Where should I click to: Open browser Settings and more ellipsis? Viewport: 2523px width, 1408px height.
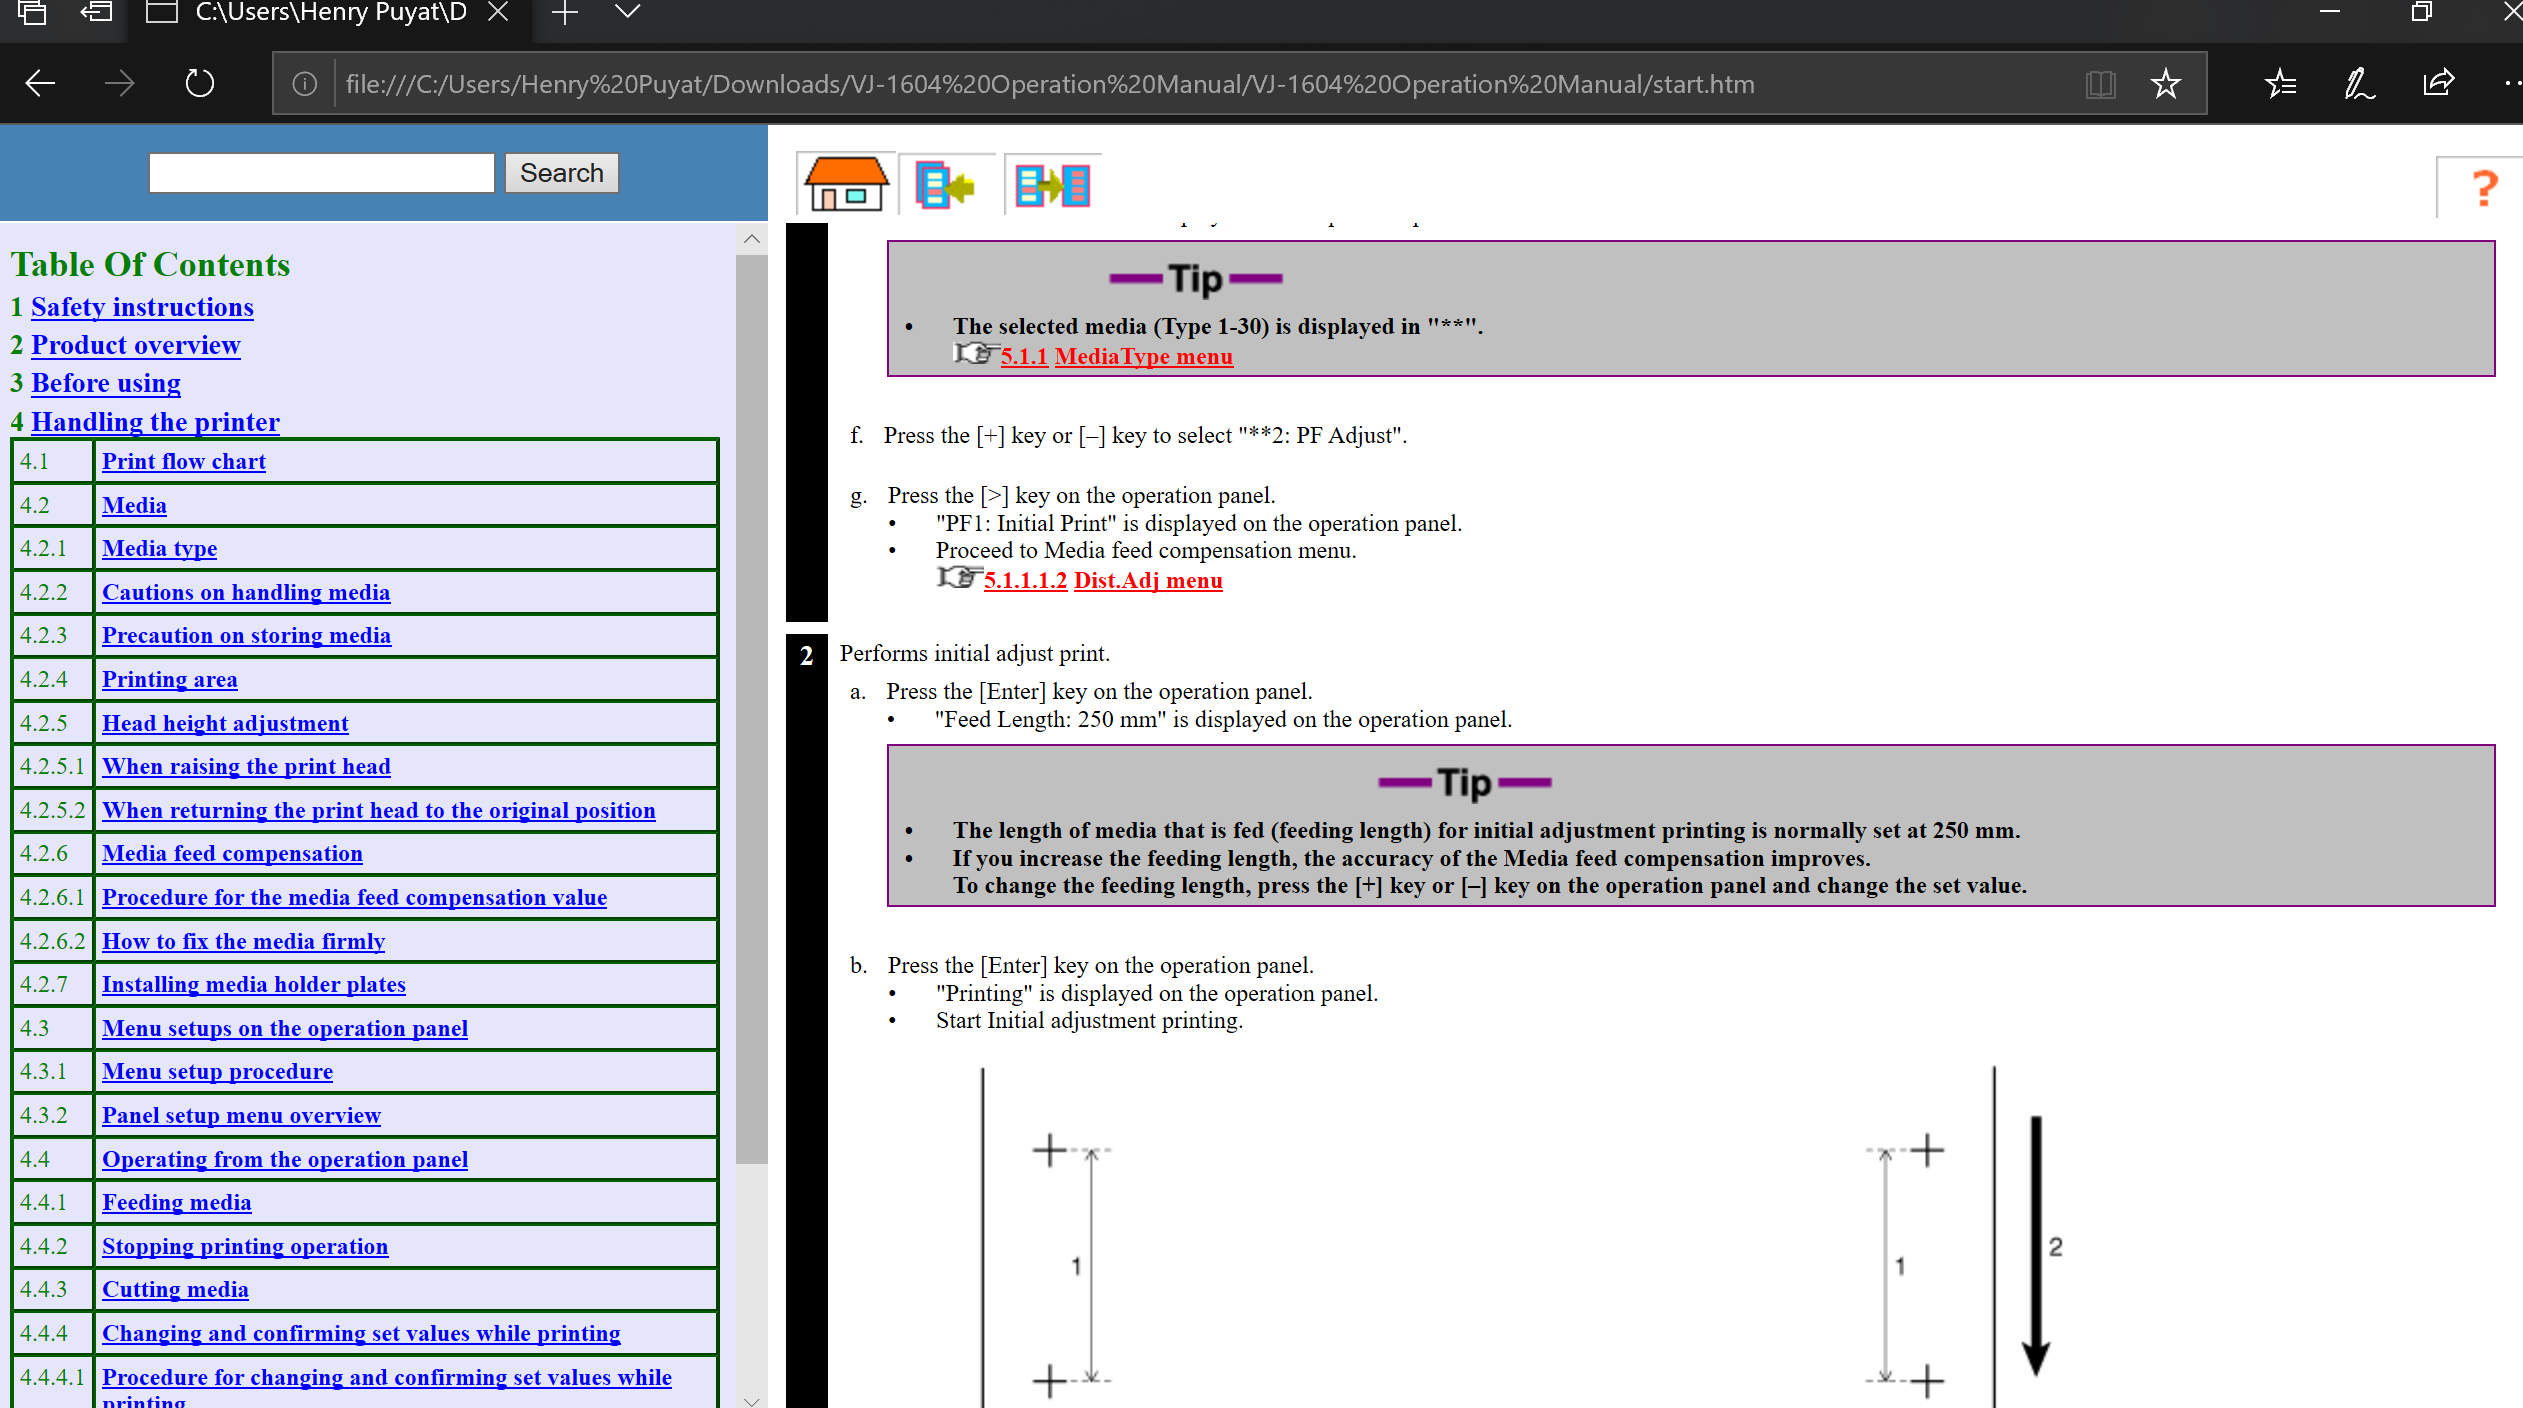click(x=2512, y=83)
